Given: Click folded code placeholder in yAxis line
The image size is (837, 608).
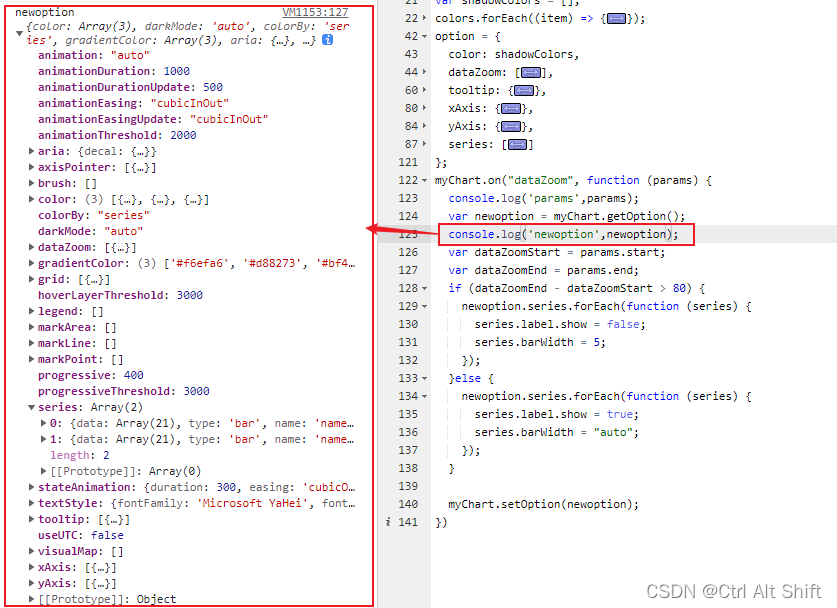Looking at the screenshot, I should point(511,127).
